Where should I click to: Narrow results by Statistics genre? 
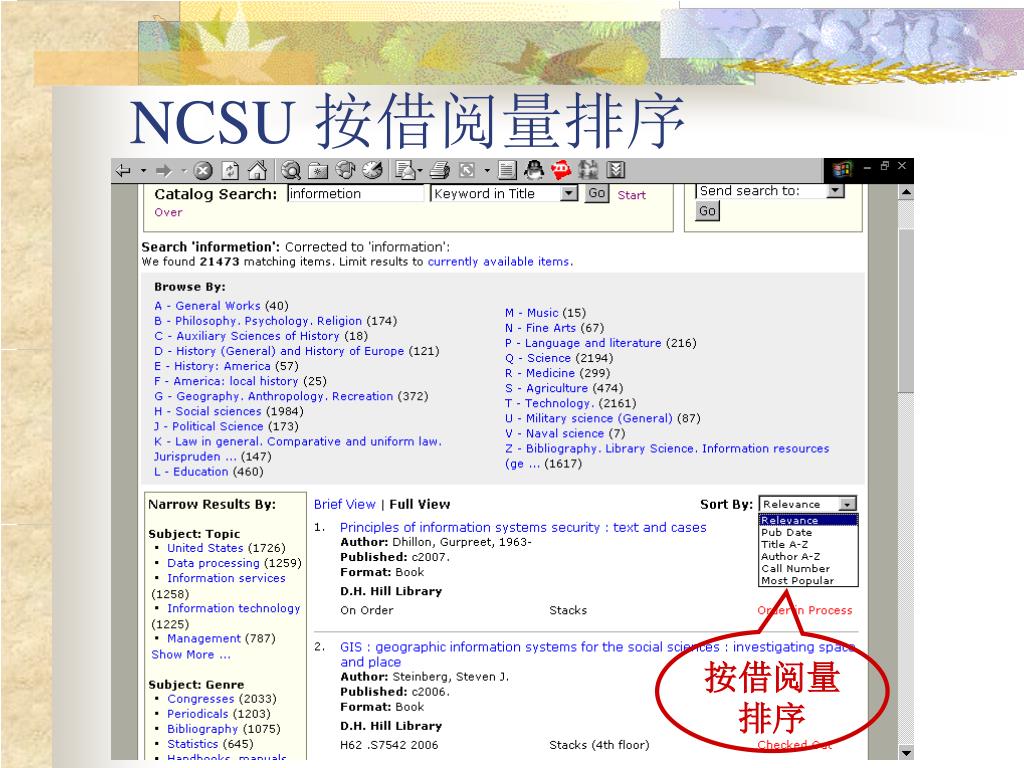[192, 744]
